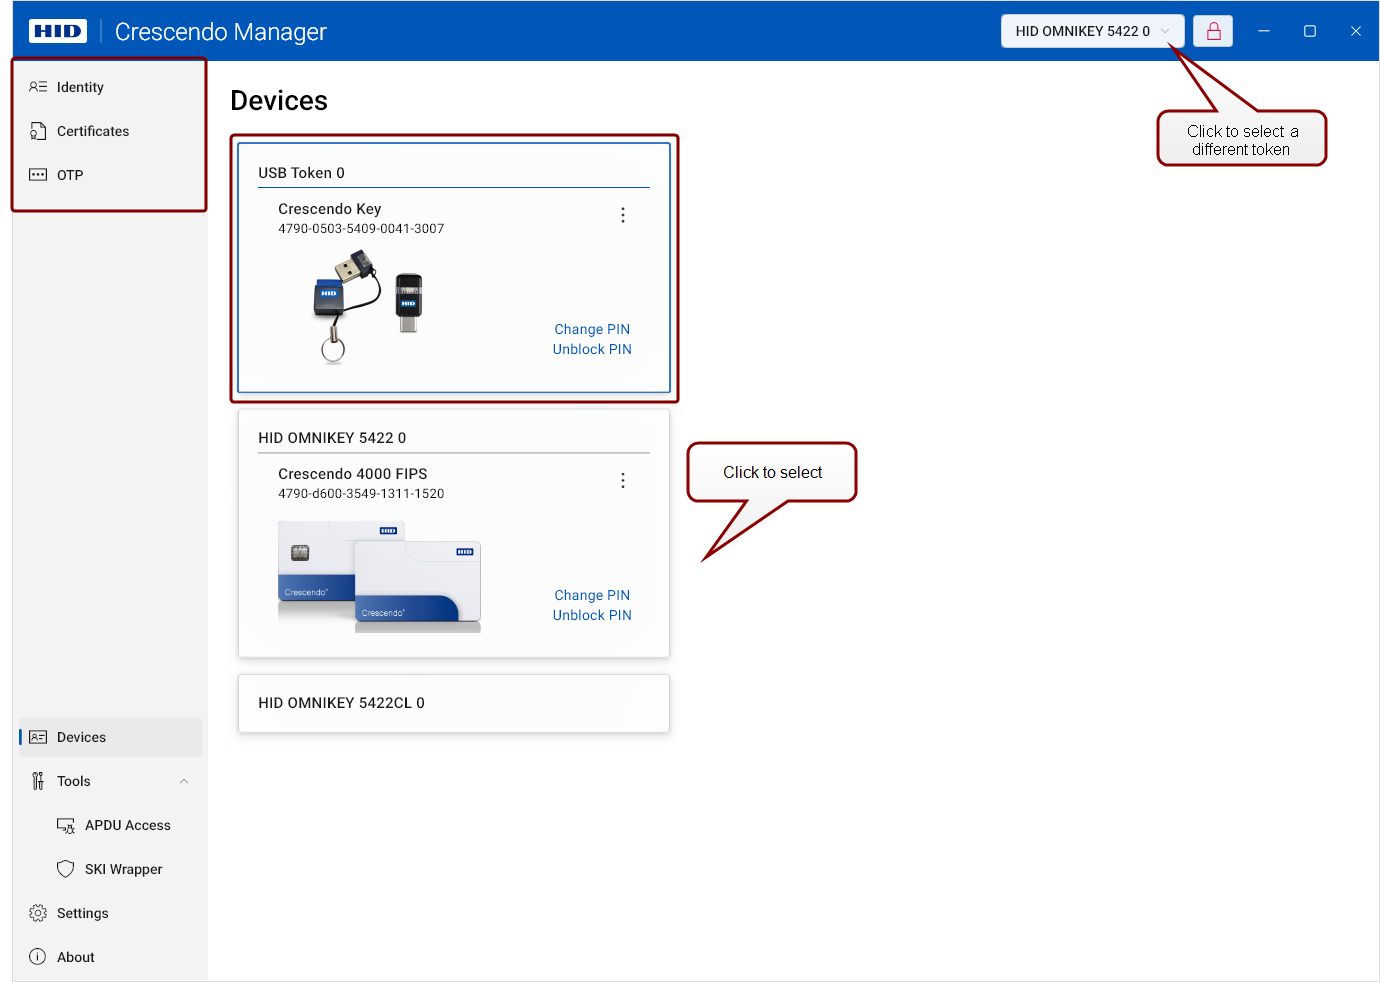
Task: Open the HID OMNIKEY 5422 0 token dropdown
Action: coord(1093,31)
